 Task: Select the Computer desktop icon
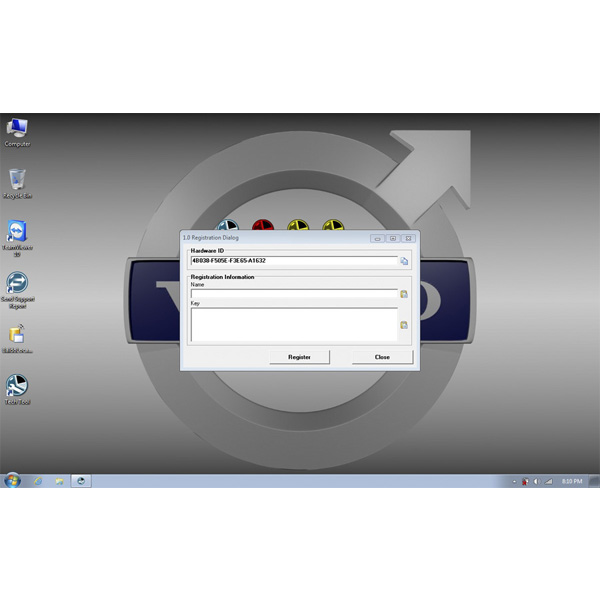coord(17,128)
